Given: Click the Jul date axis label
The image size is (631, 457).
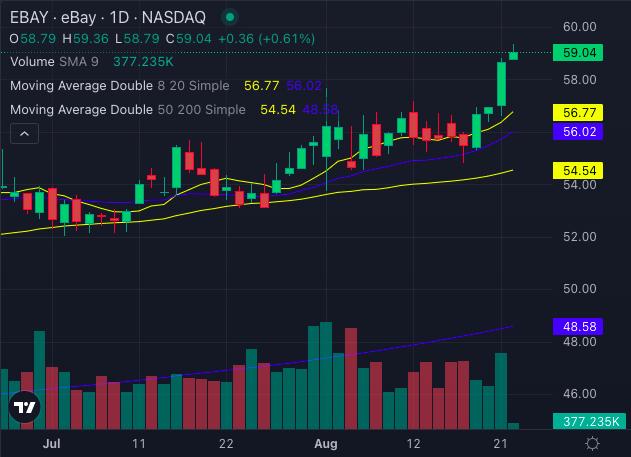Looking at the screenshot, I should pyautogui.click(x=52, y=444).
